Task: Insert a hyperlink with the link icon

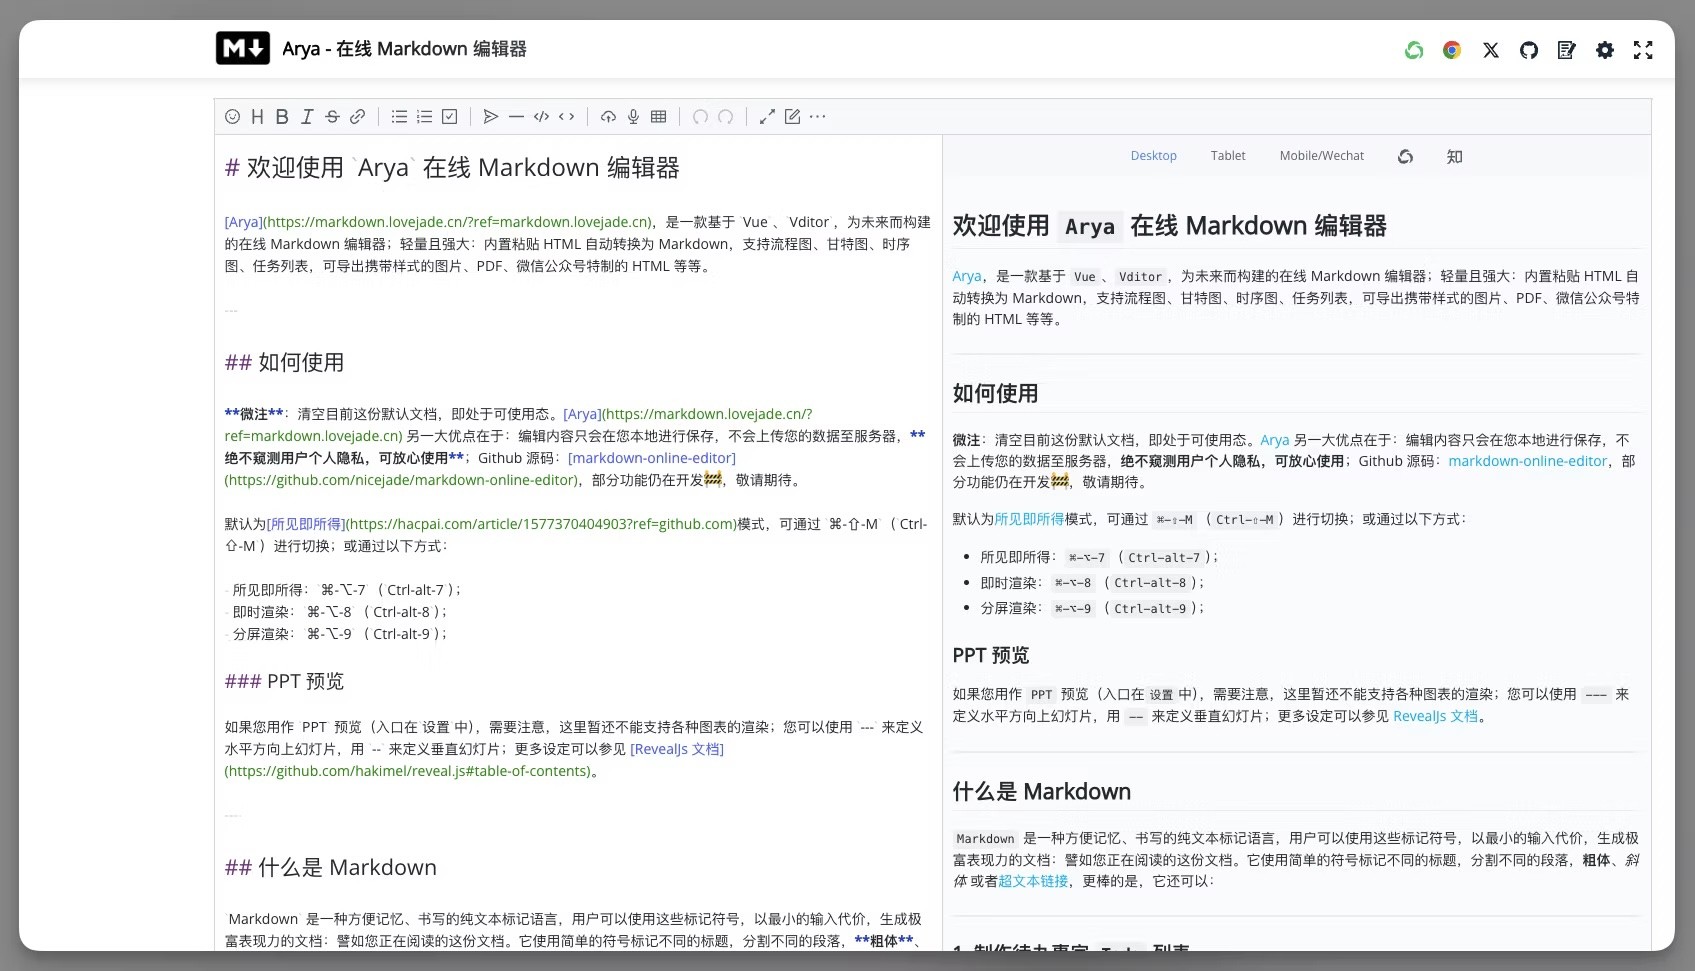Action: [x=357, y=117]
